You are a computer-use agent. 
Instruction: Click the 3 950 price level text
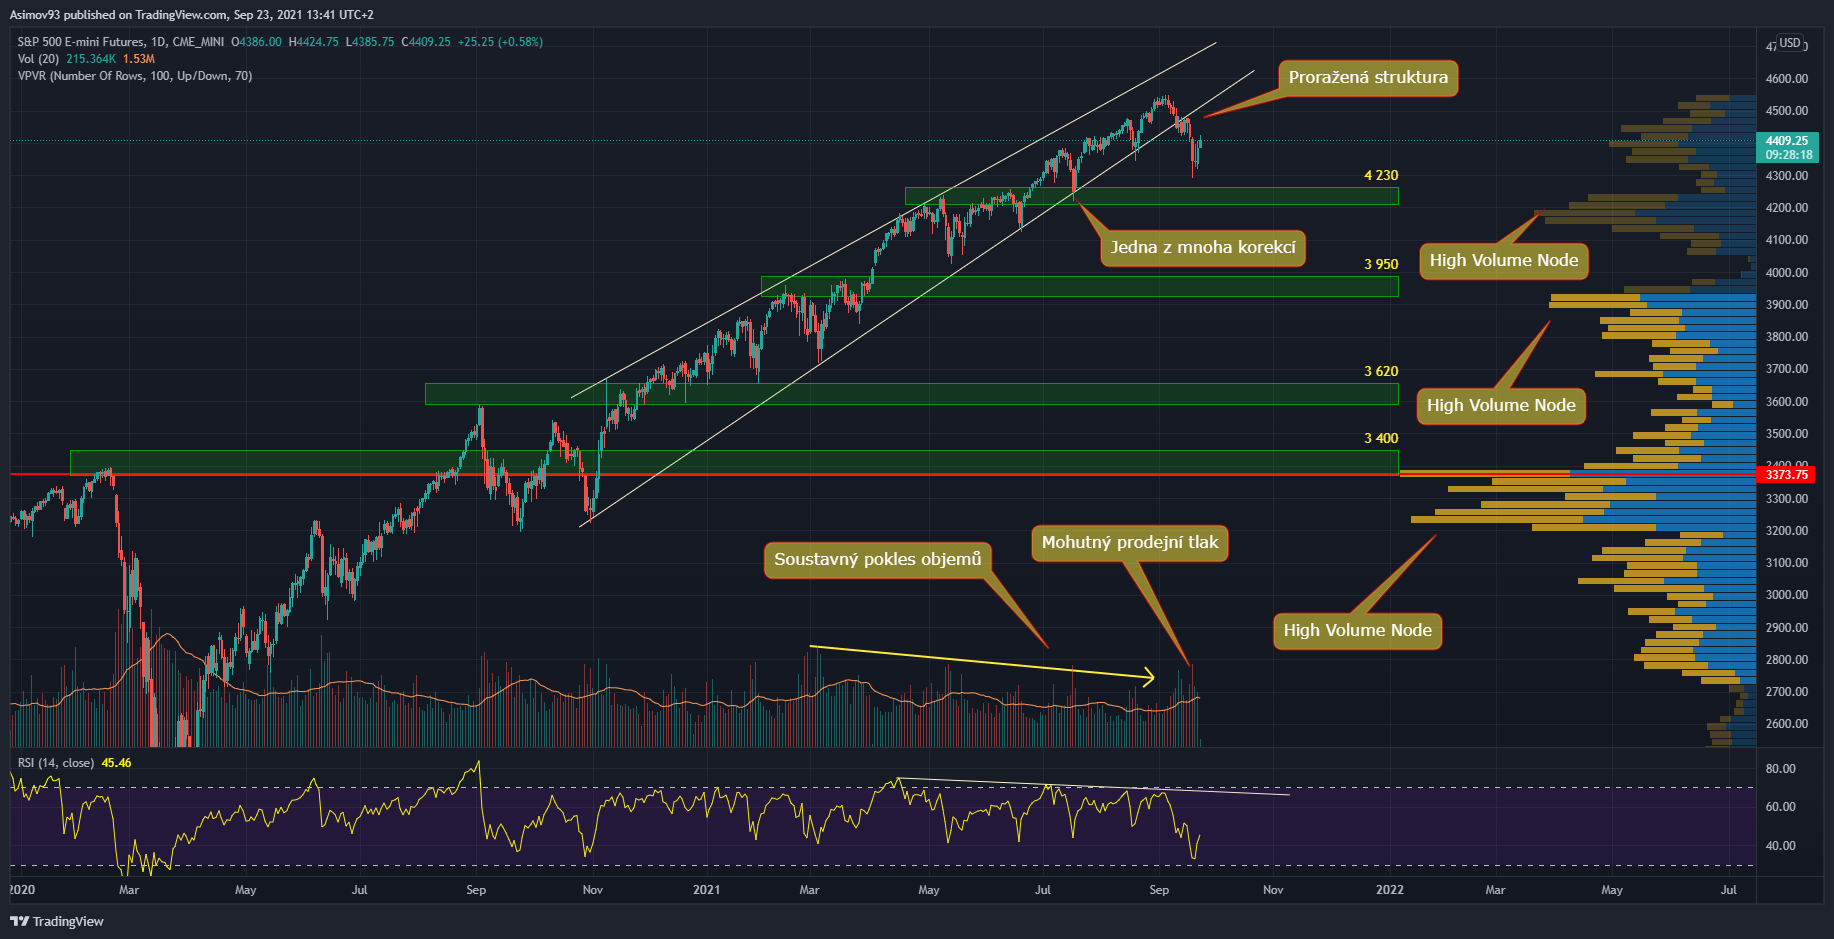tap(1380, 264)
